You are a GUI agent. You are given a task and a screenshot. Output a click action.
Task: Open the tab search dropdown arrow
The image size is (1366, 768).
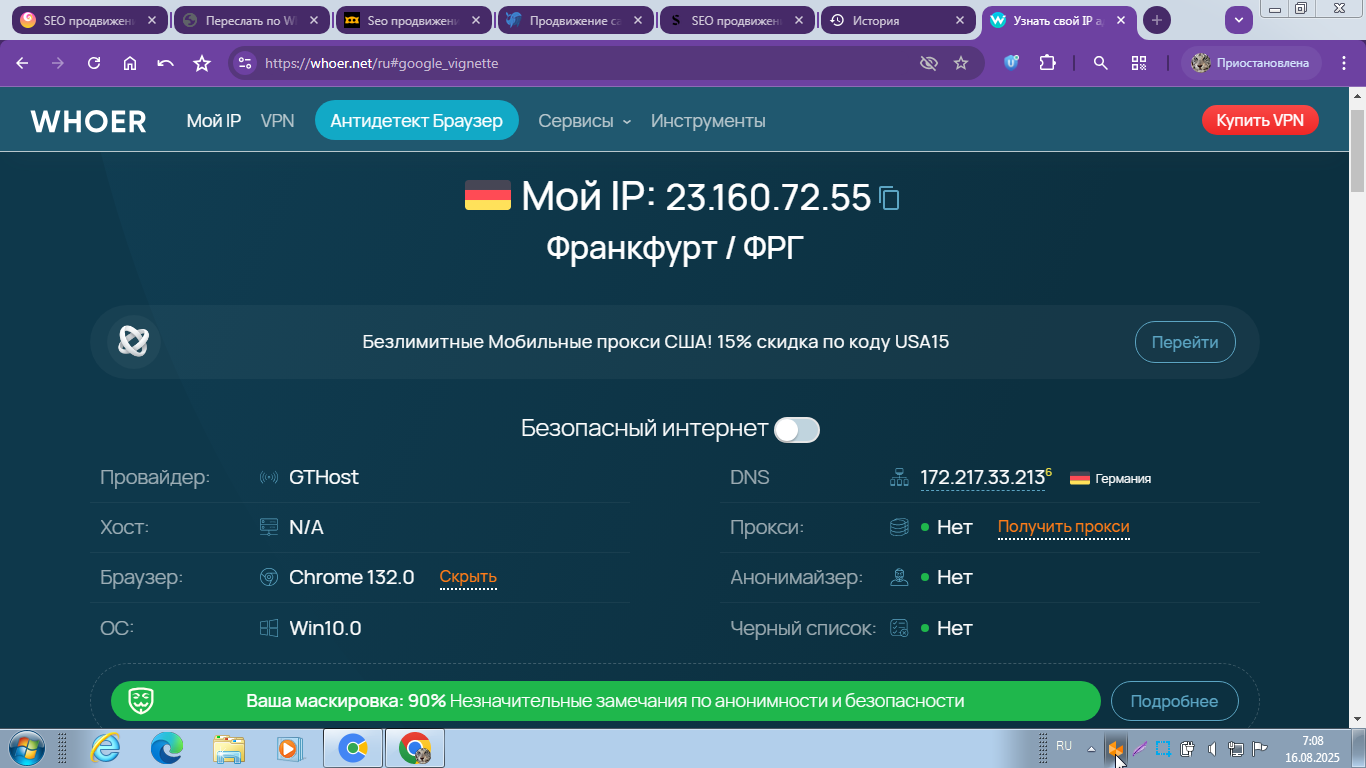[1239, 20]
